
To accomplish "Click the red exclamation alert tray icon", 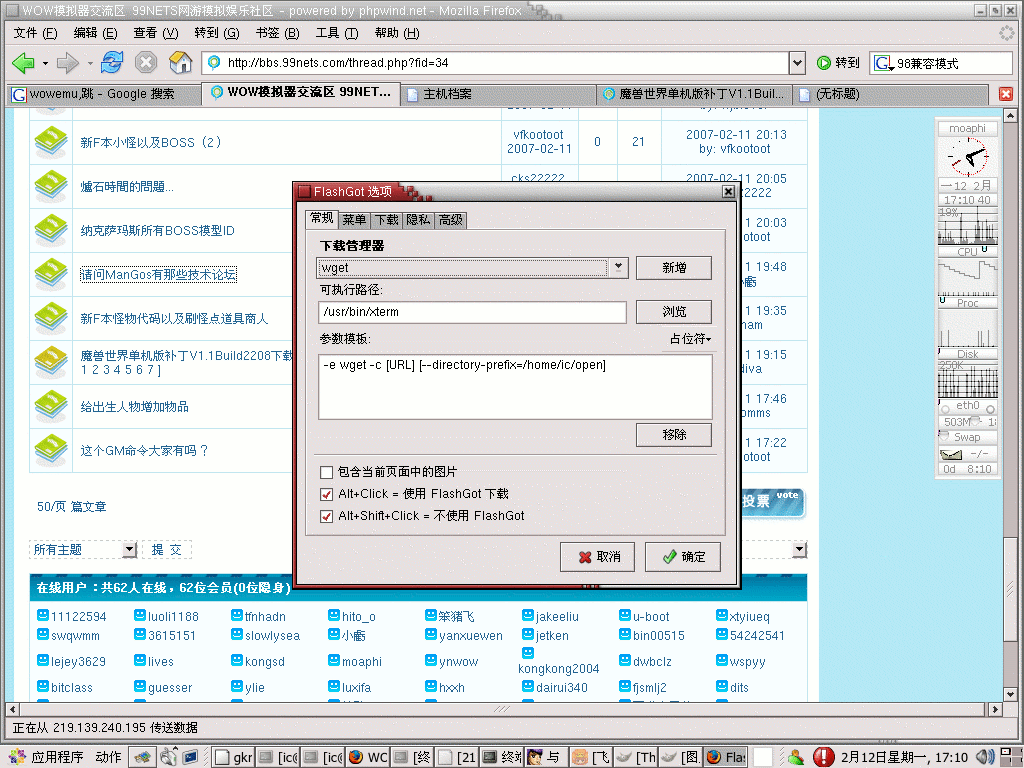I will pos(823,757).
